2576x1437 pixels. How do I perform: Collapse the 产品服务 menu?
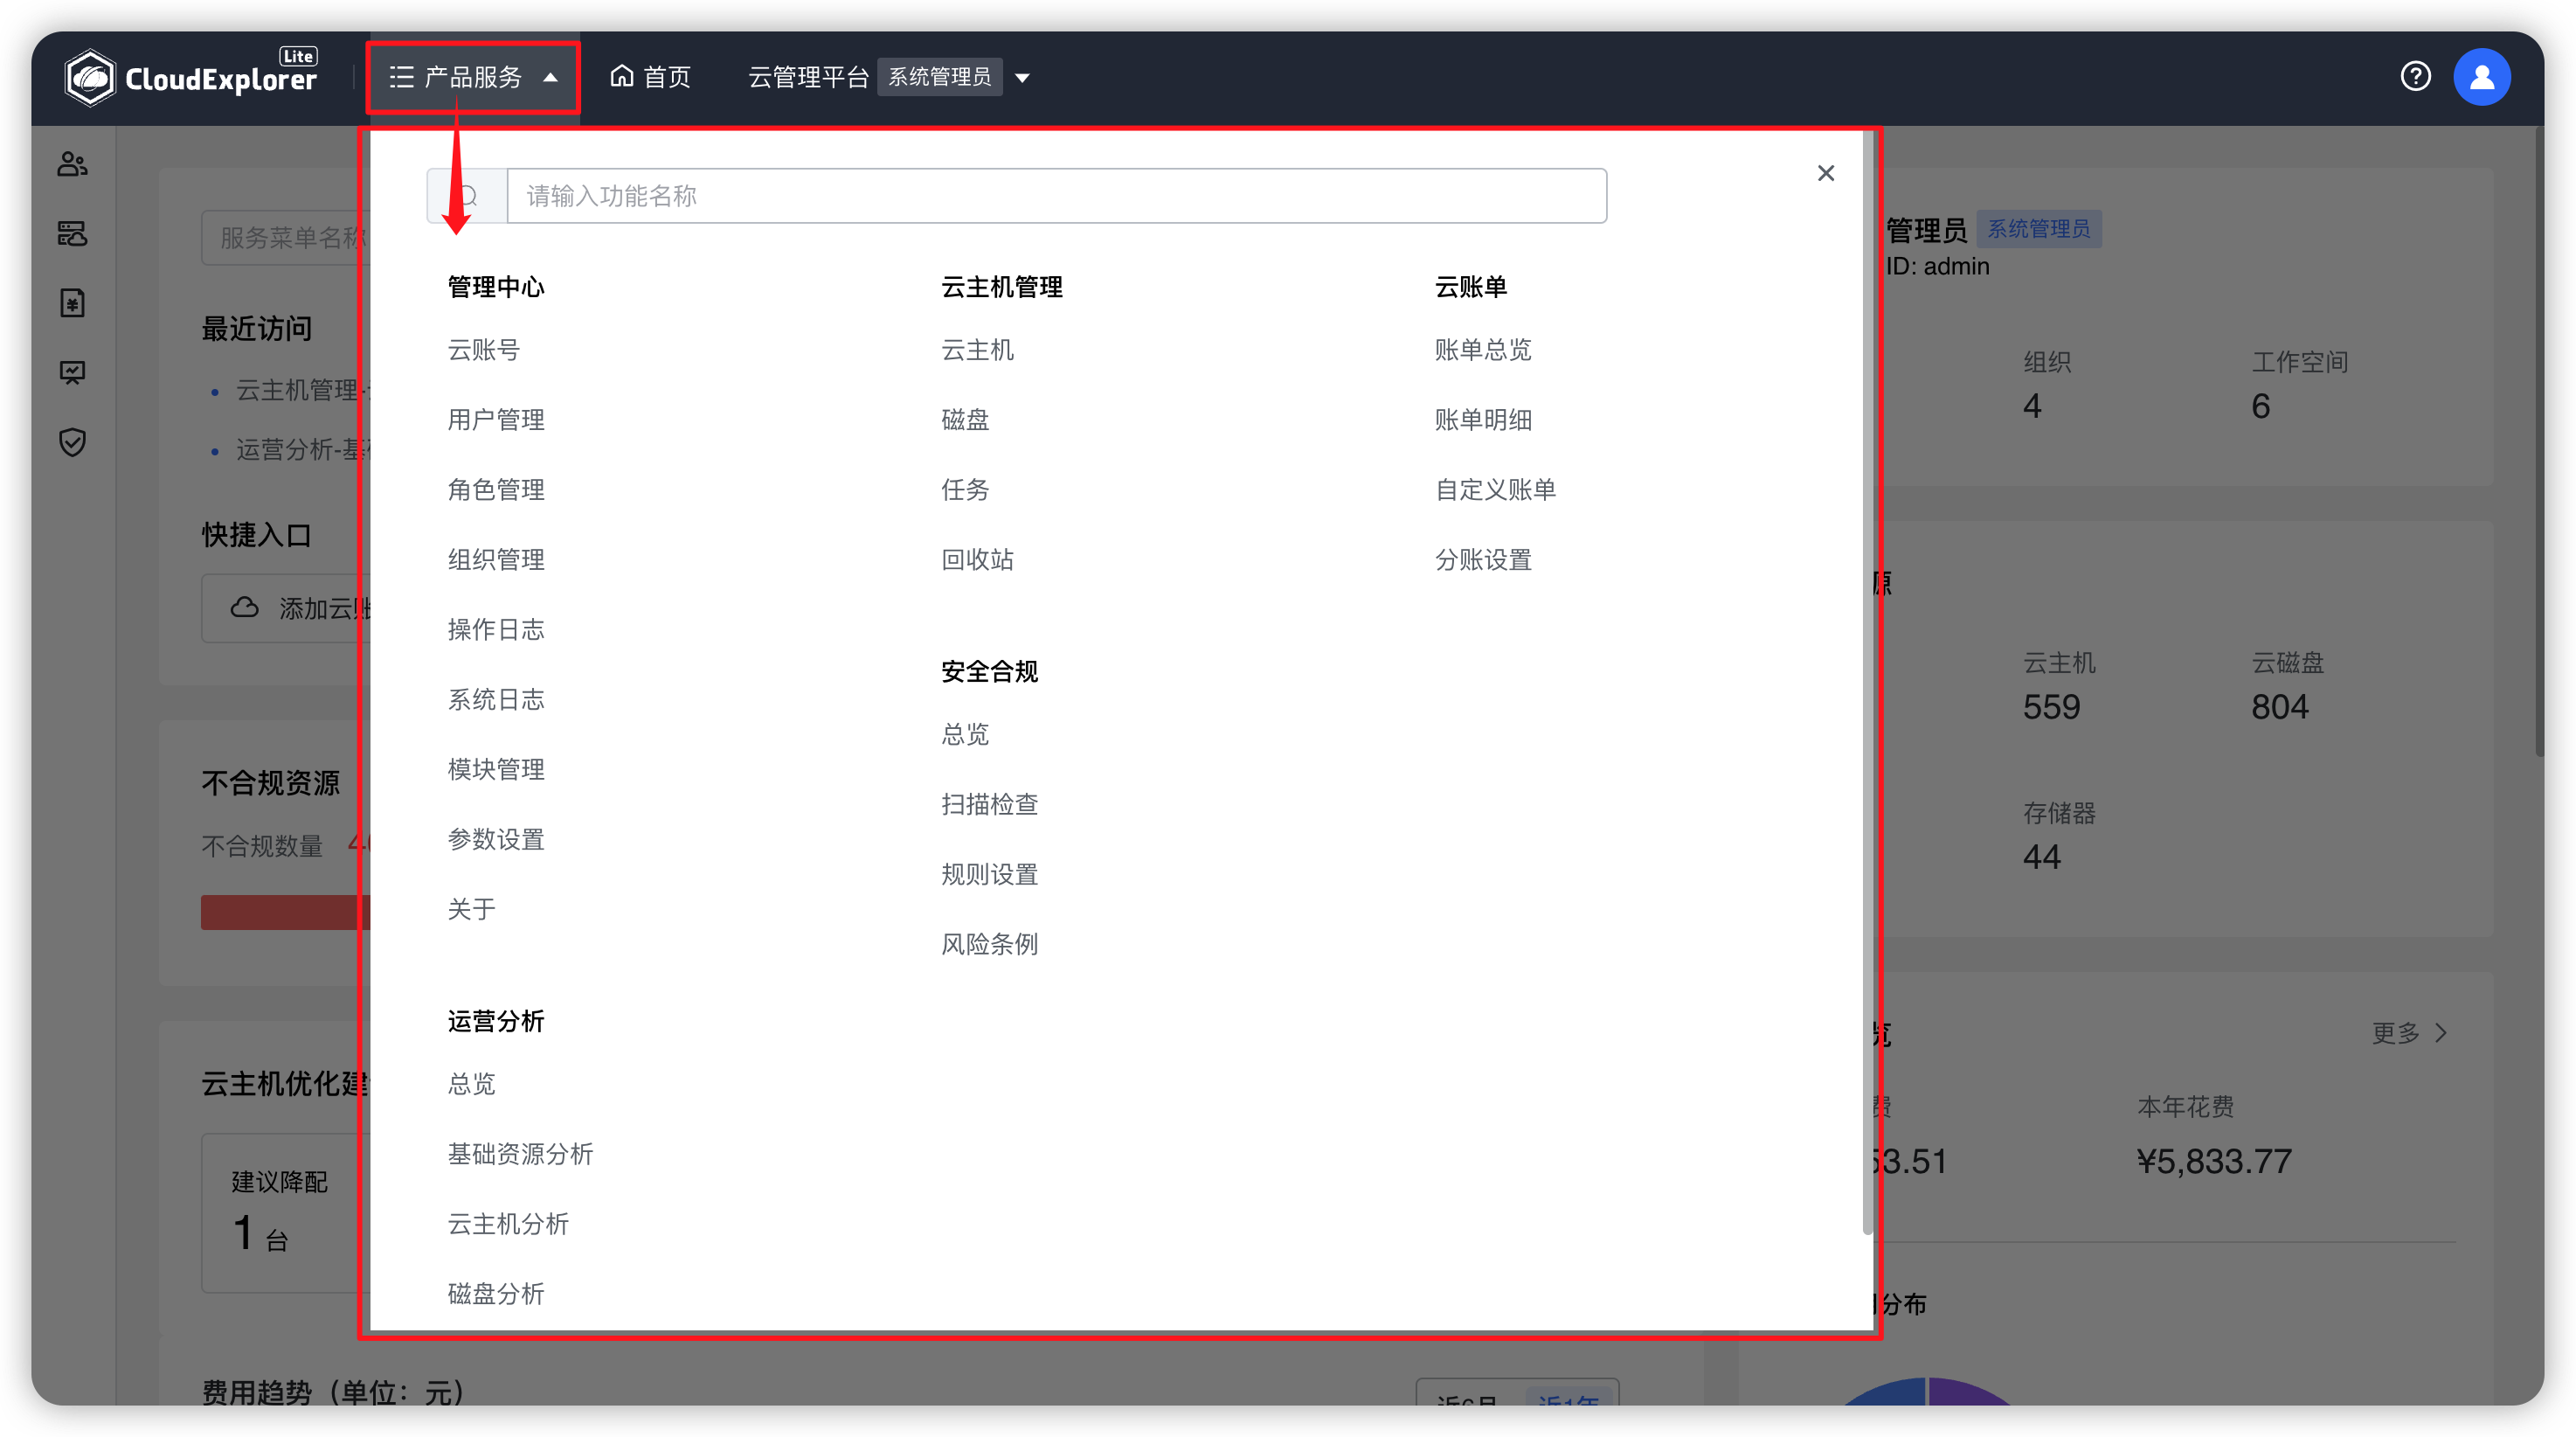click(x=473, y=77)
